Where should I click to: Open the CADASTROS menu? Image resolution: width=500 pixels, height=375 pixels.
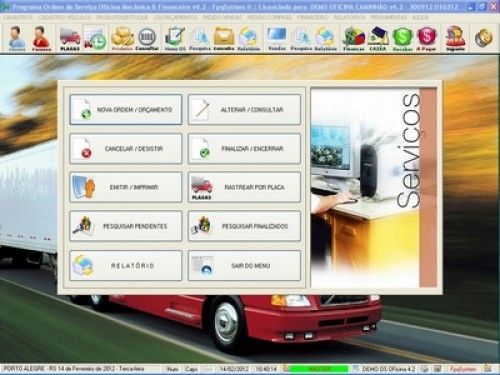(18, 17)
